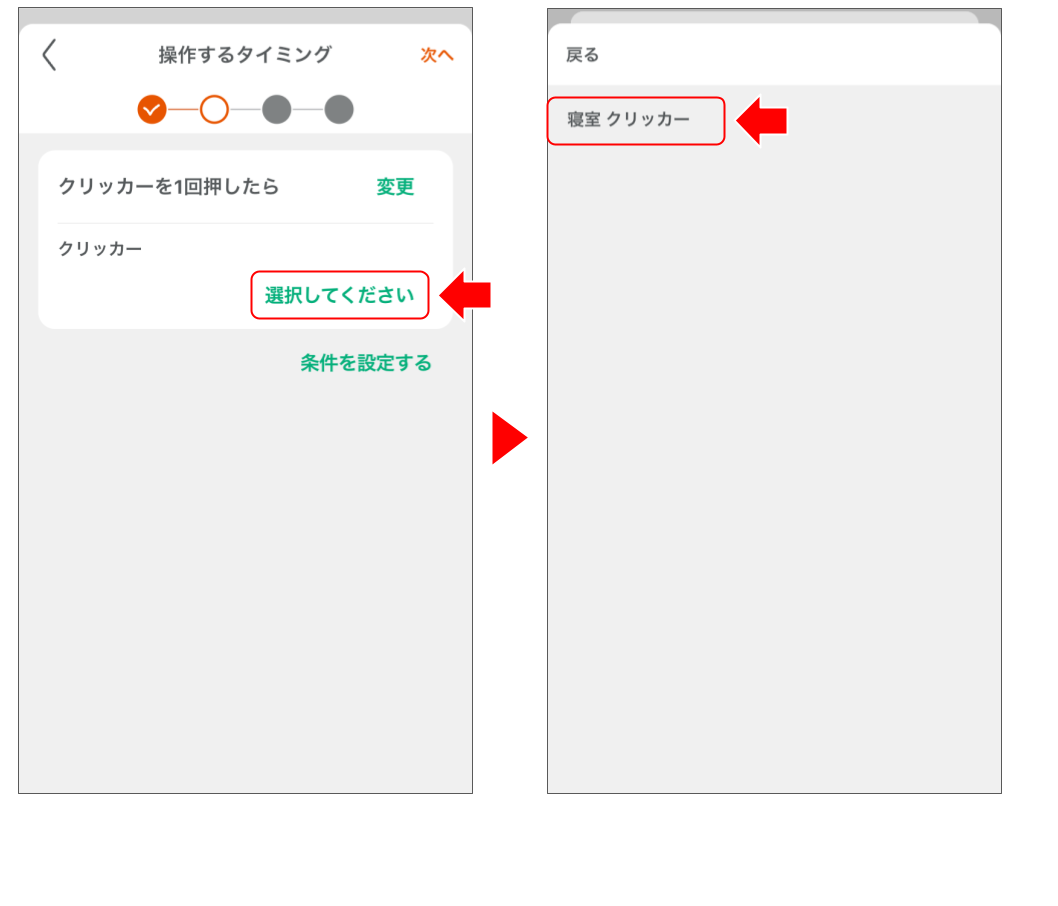Screen dimensions: 1058x906
Task: Tap the クリッカー field label
Action: [100, 249]
